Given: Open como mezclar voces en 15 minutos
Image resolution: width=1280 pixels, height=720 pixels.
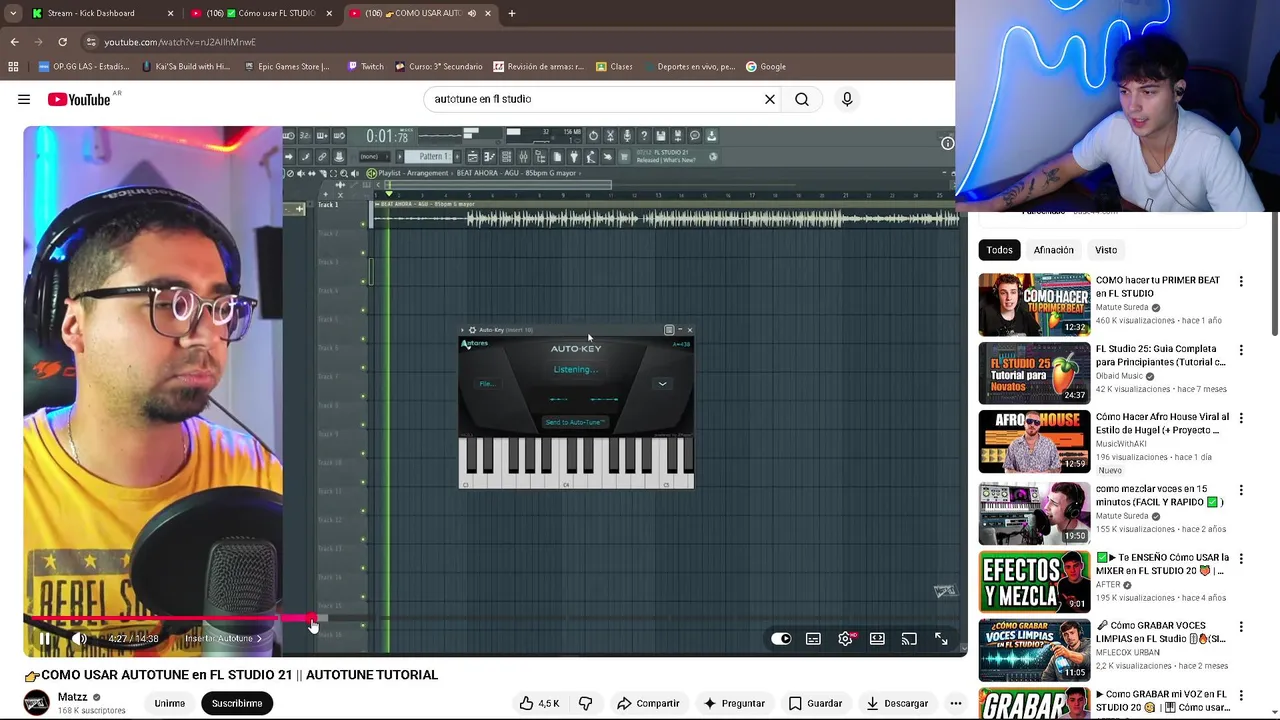Looking at the screenshot, I should click(x=1160, y=495).
